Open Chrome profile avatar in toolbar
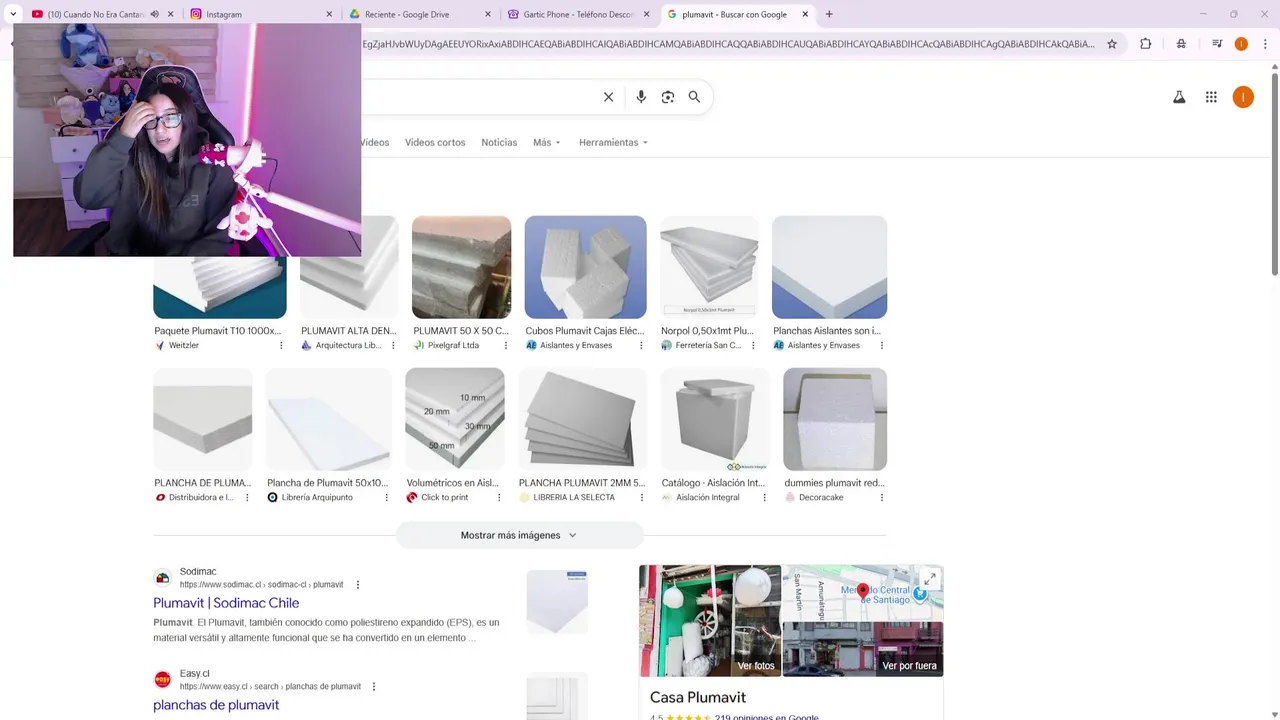 click(1241, 44)
